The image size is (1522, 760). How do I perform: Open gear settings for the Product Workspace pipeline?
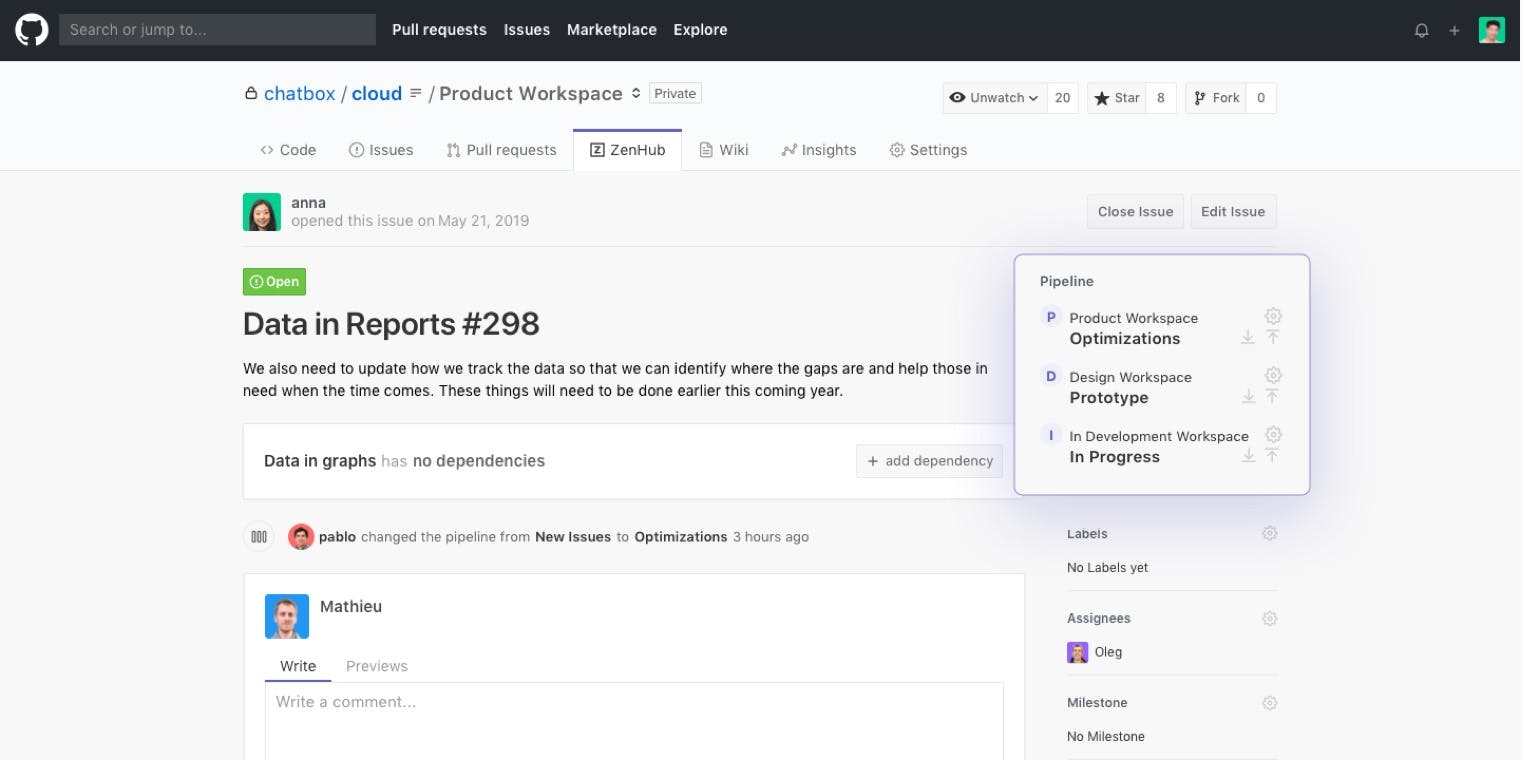click(x=1273, y=316)
